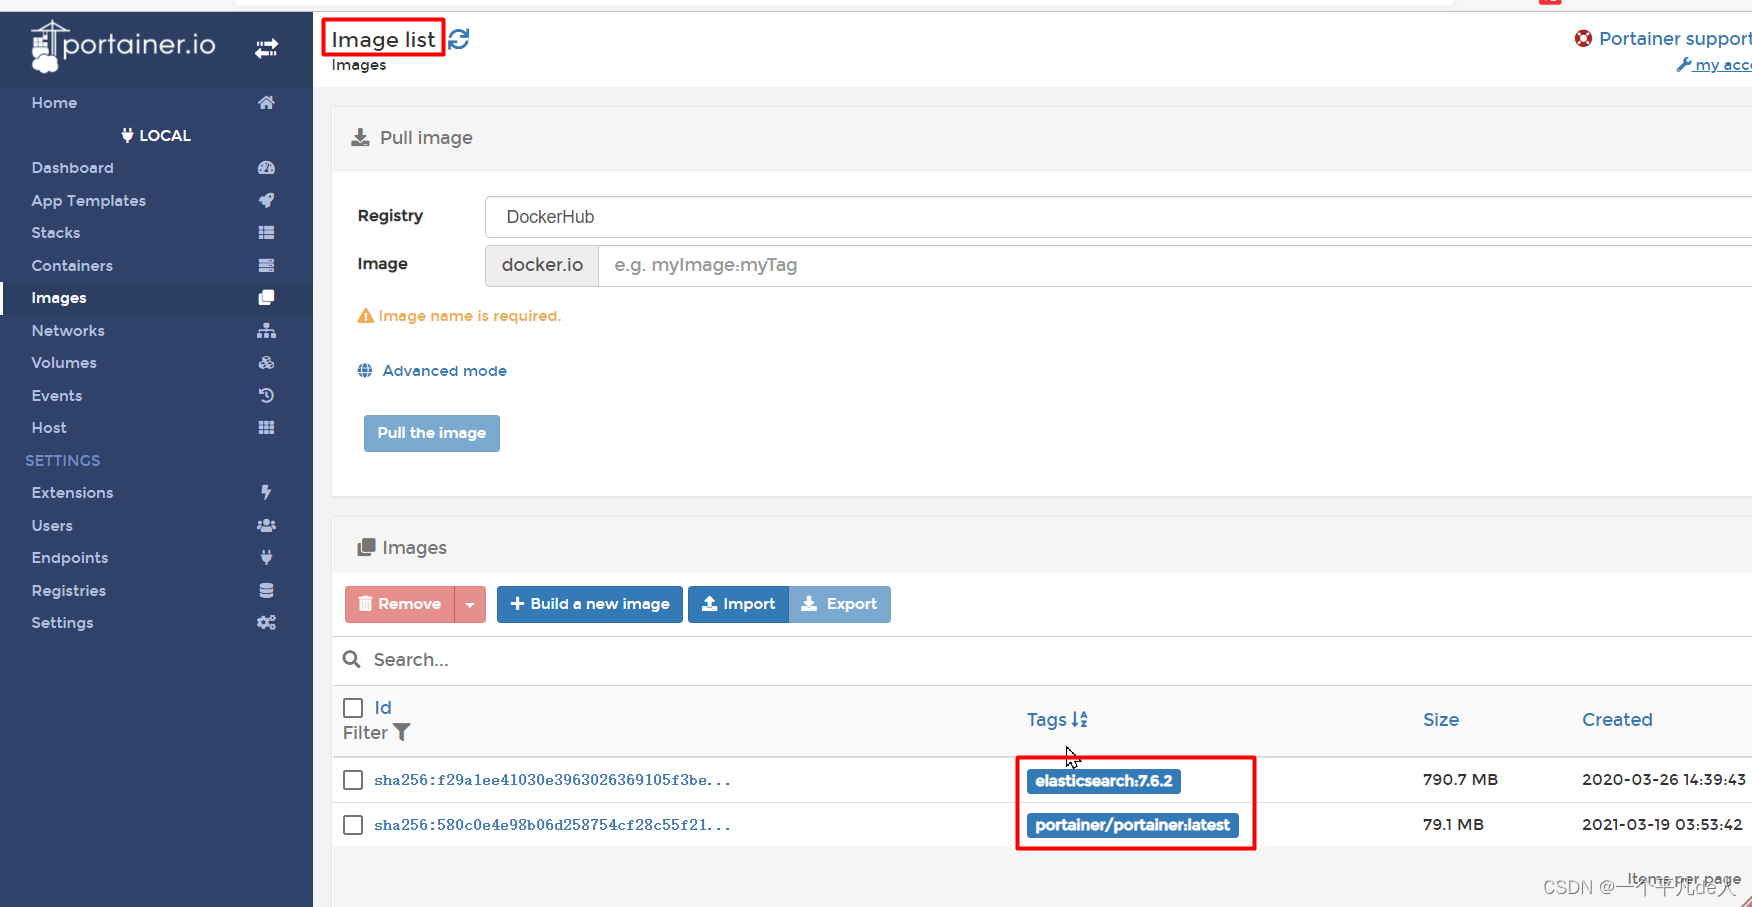Open Stacks in the sidebar

tap(56, 232)
